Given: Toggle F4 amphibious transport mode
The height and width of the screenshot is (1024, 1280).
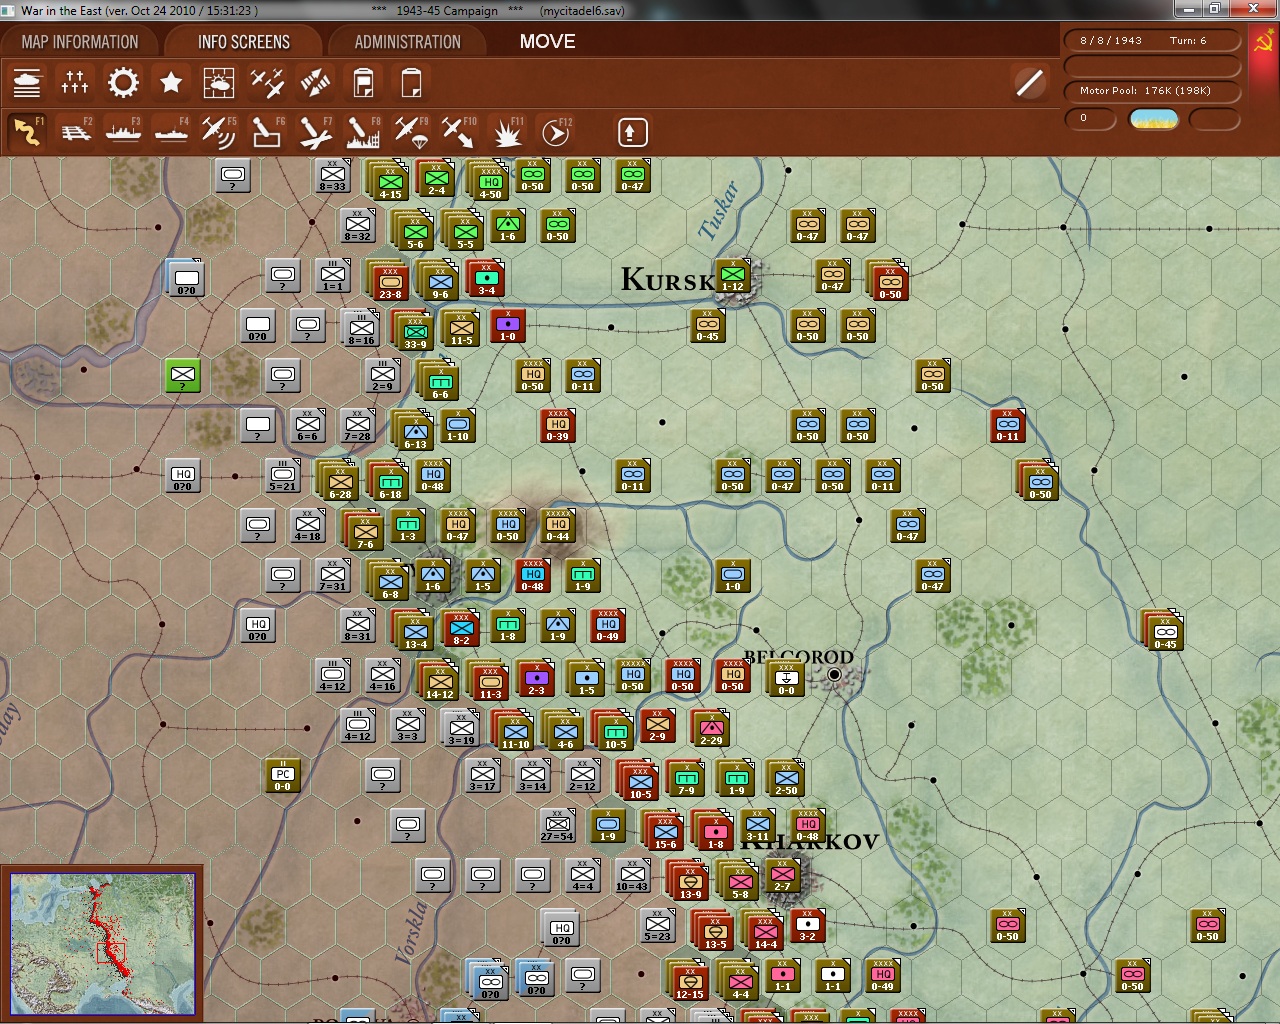Looking at the screenshot, I should point(171,132).
